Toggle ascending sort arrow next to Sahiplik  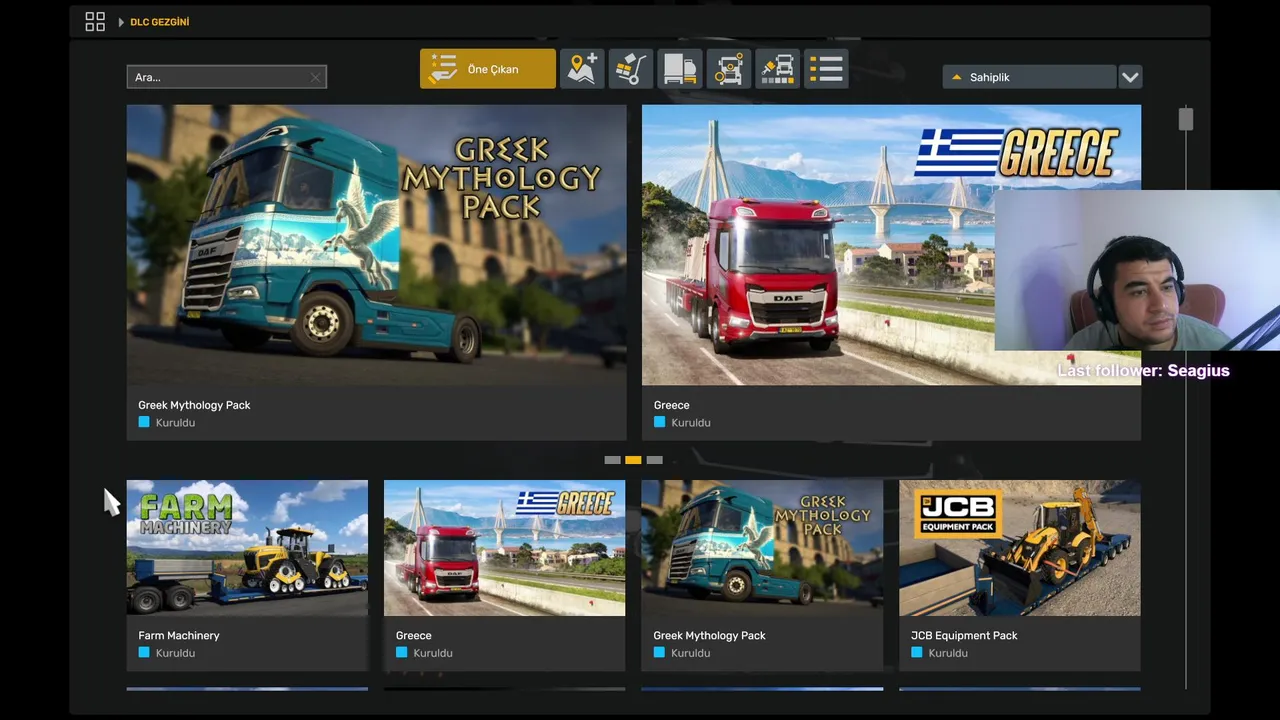click(x=956, y=77)
